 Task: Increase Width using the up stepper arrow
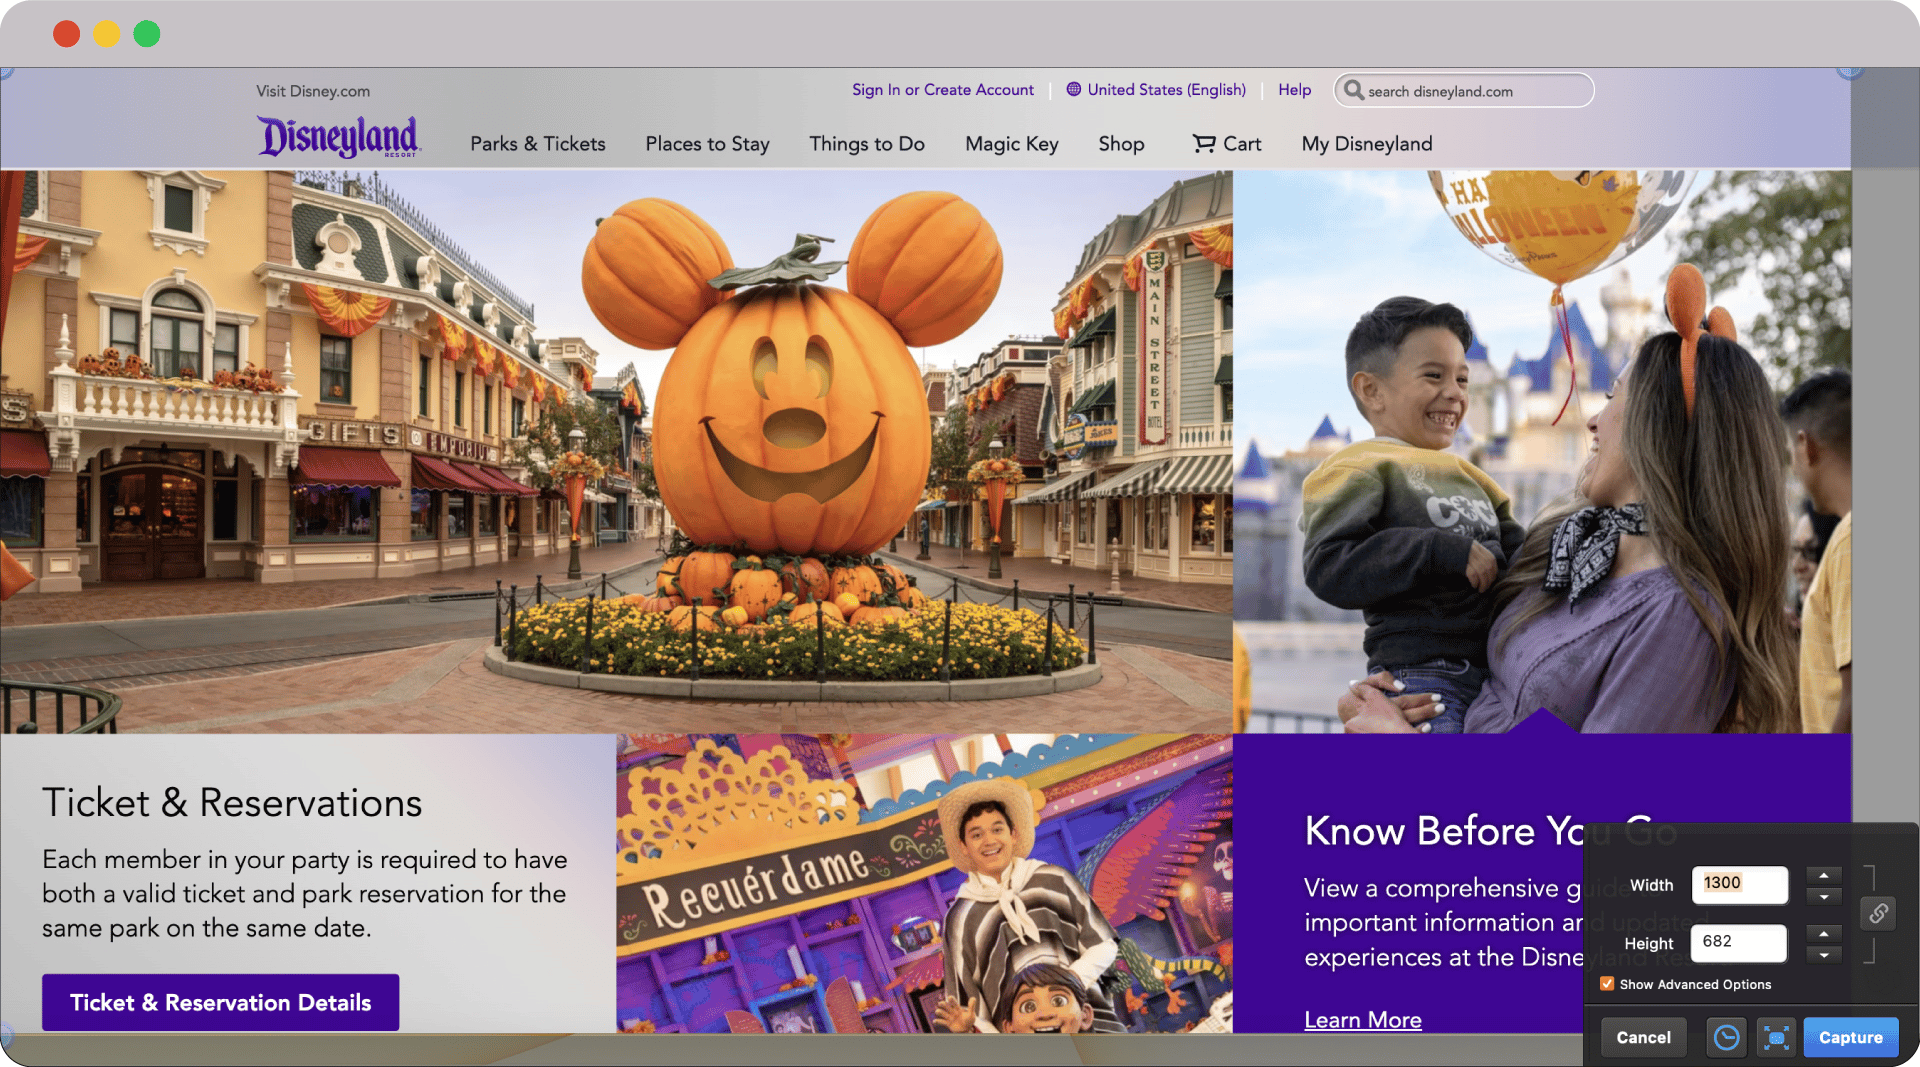[x=1824, y=875]
